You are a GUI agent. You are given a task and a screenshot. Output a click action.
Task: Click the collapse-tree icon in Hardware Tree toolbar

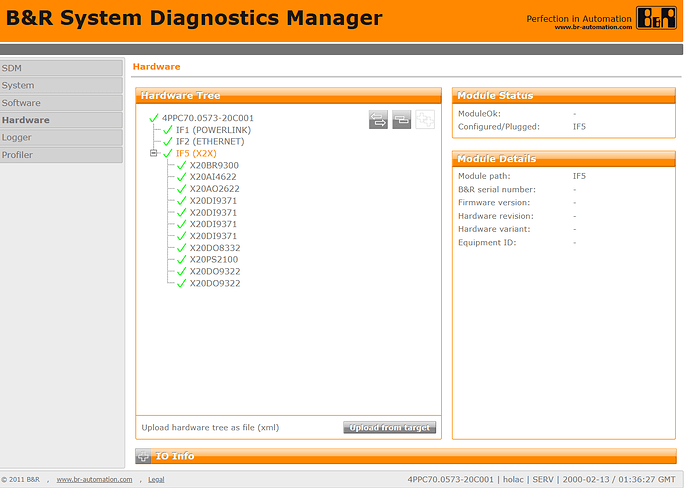(x=401, y=120)
